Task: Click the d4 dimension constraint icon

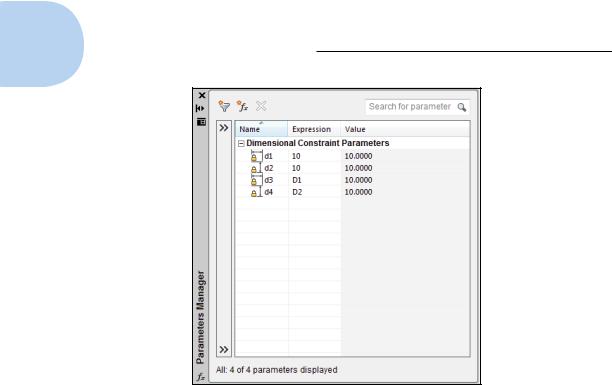Action: 256,192
